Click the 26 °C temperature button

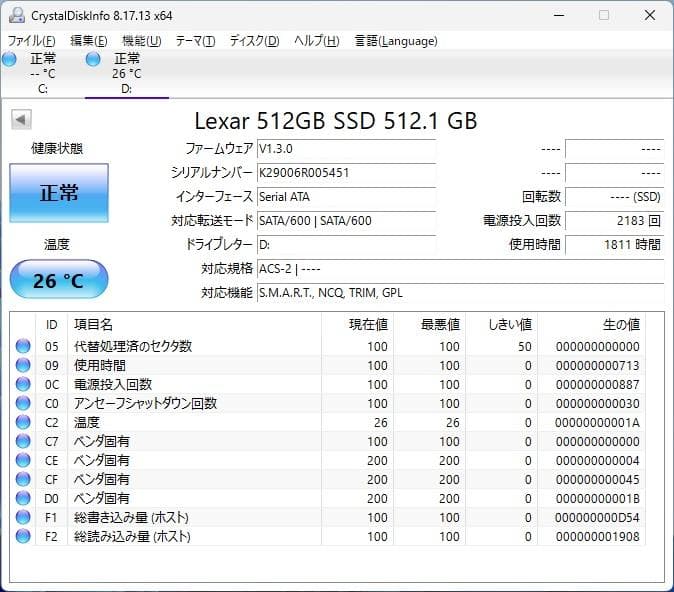tap(59, 279)
